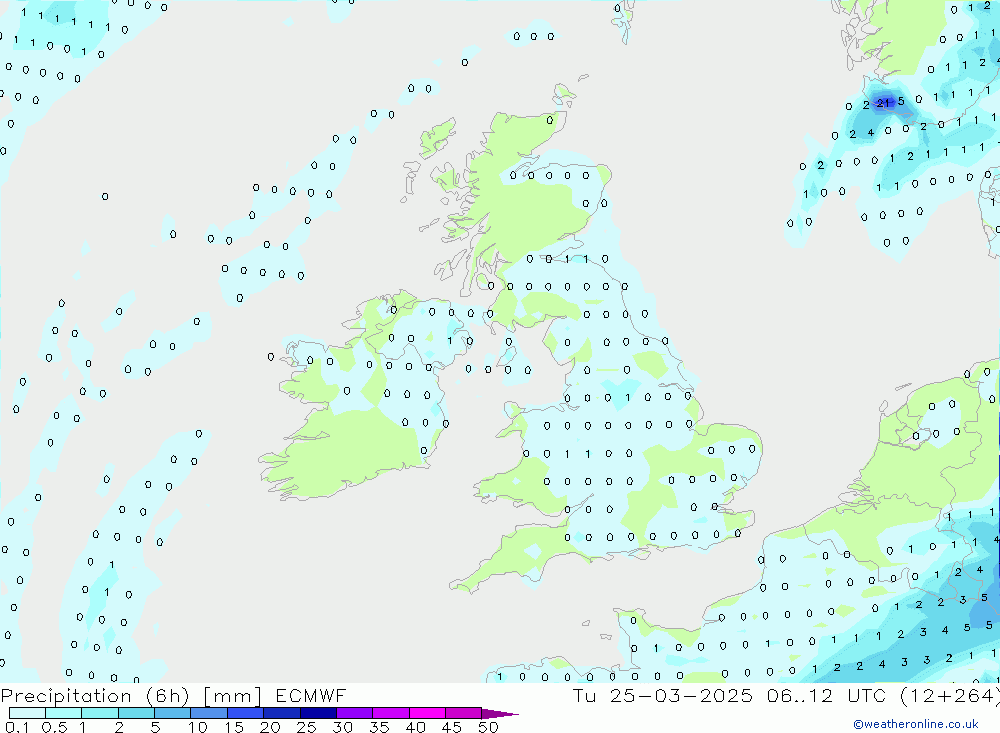Viewport: 1000px width, 733px height.
Task: Click the '21' precipitation value near Norway
Action: (x=883, y=103)
